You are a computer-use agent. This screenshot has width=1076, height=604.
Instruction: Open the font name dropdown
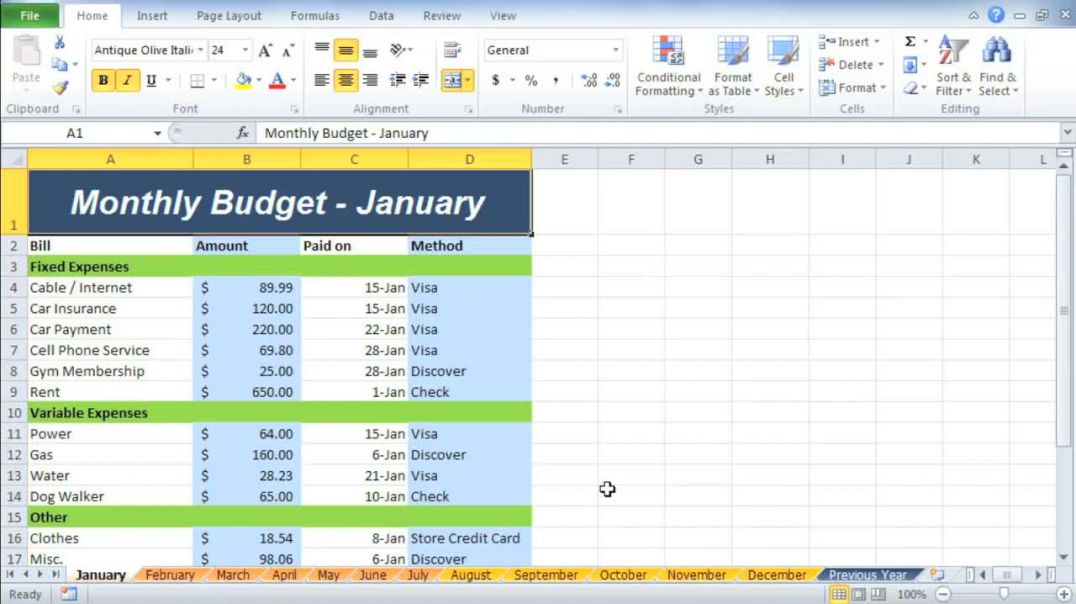(200, 50)
